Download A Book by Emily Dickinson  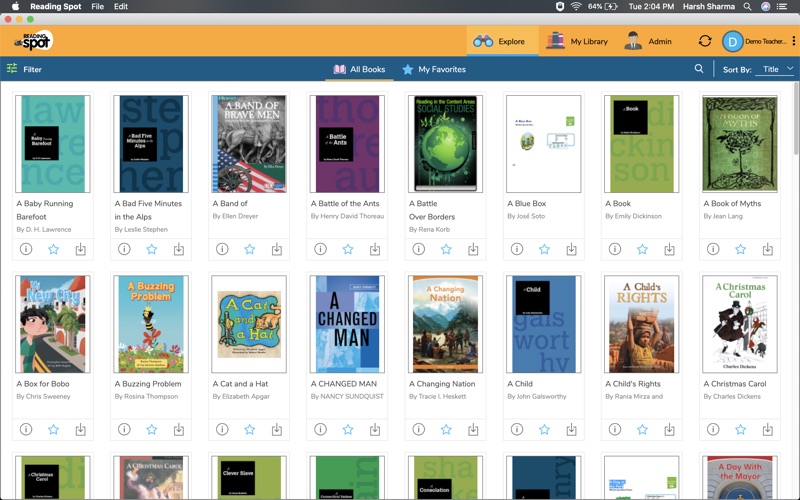pyautogui.click(x=669, y=249)
